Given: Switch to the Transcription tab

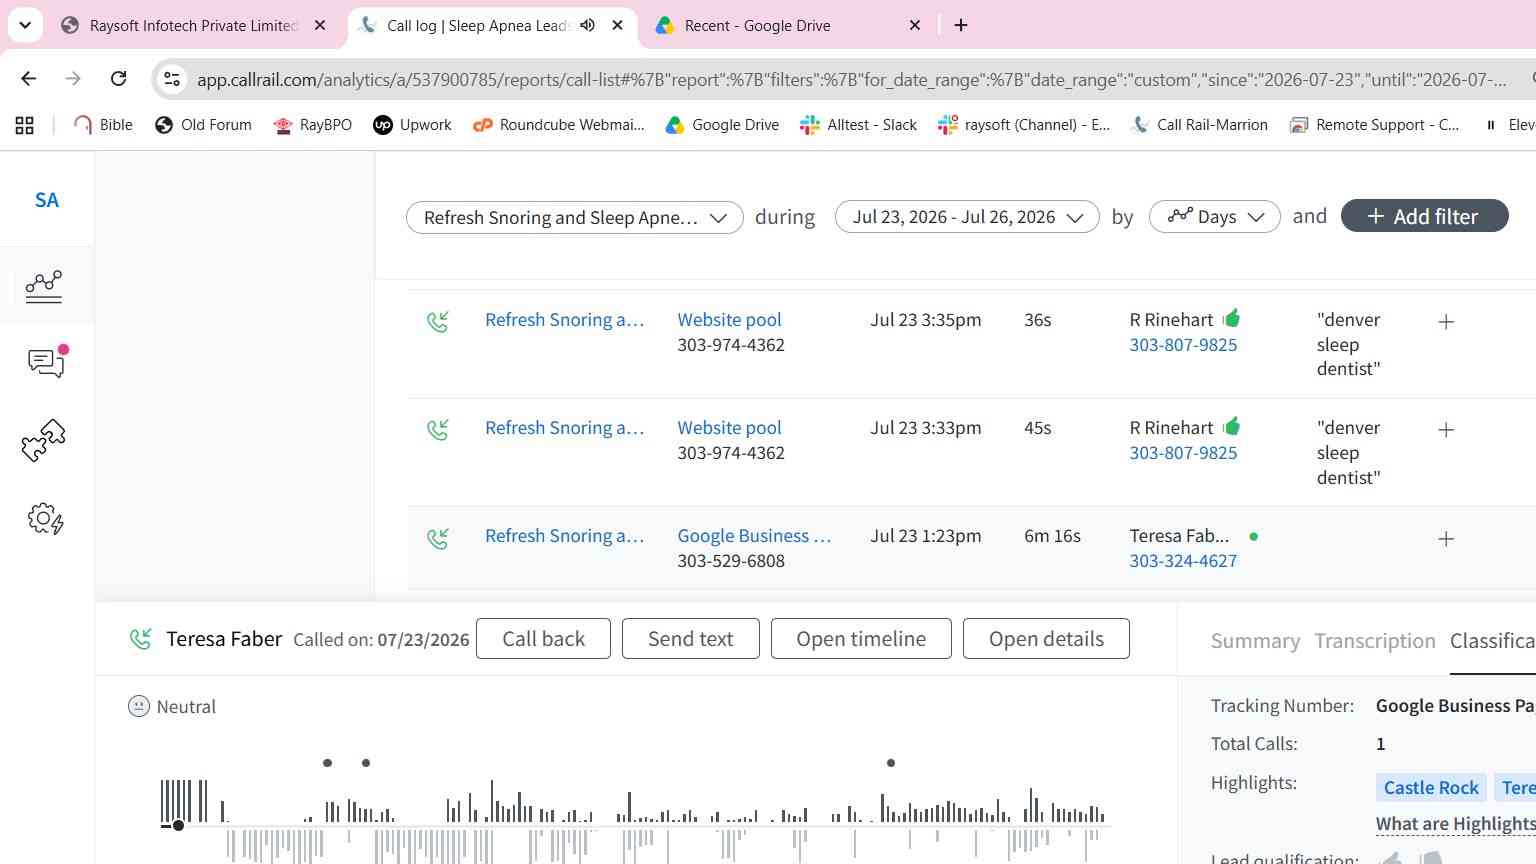Looking at the screenshot, I should pyautogui.click(x=1375, y=641).
